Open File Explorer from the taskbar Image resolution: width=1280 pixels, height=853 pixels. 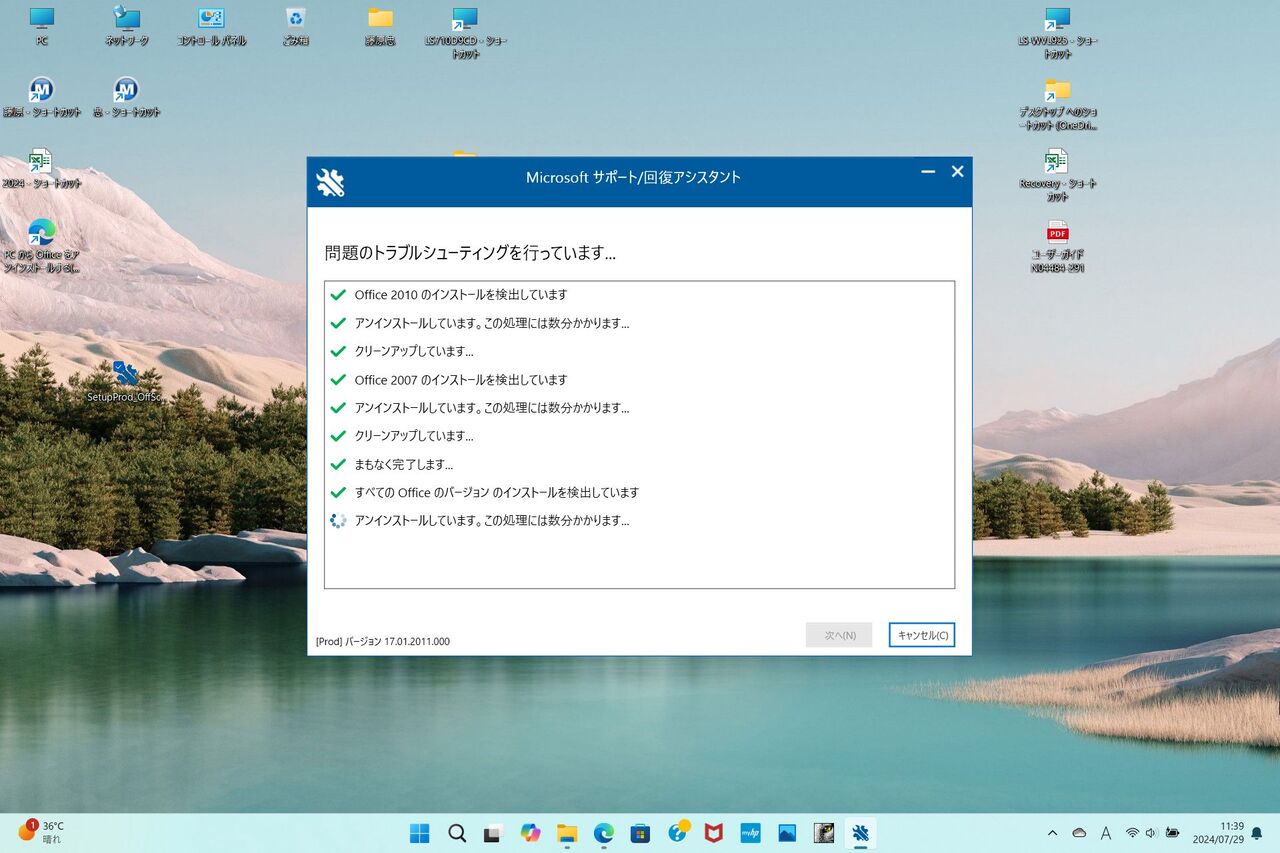(x=567, y=833)
